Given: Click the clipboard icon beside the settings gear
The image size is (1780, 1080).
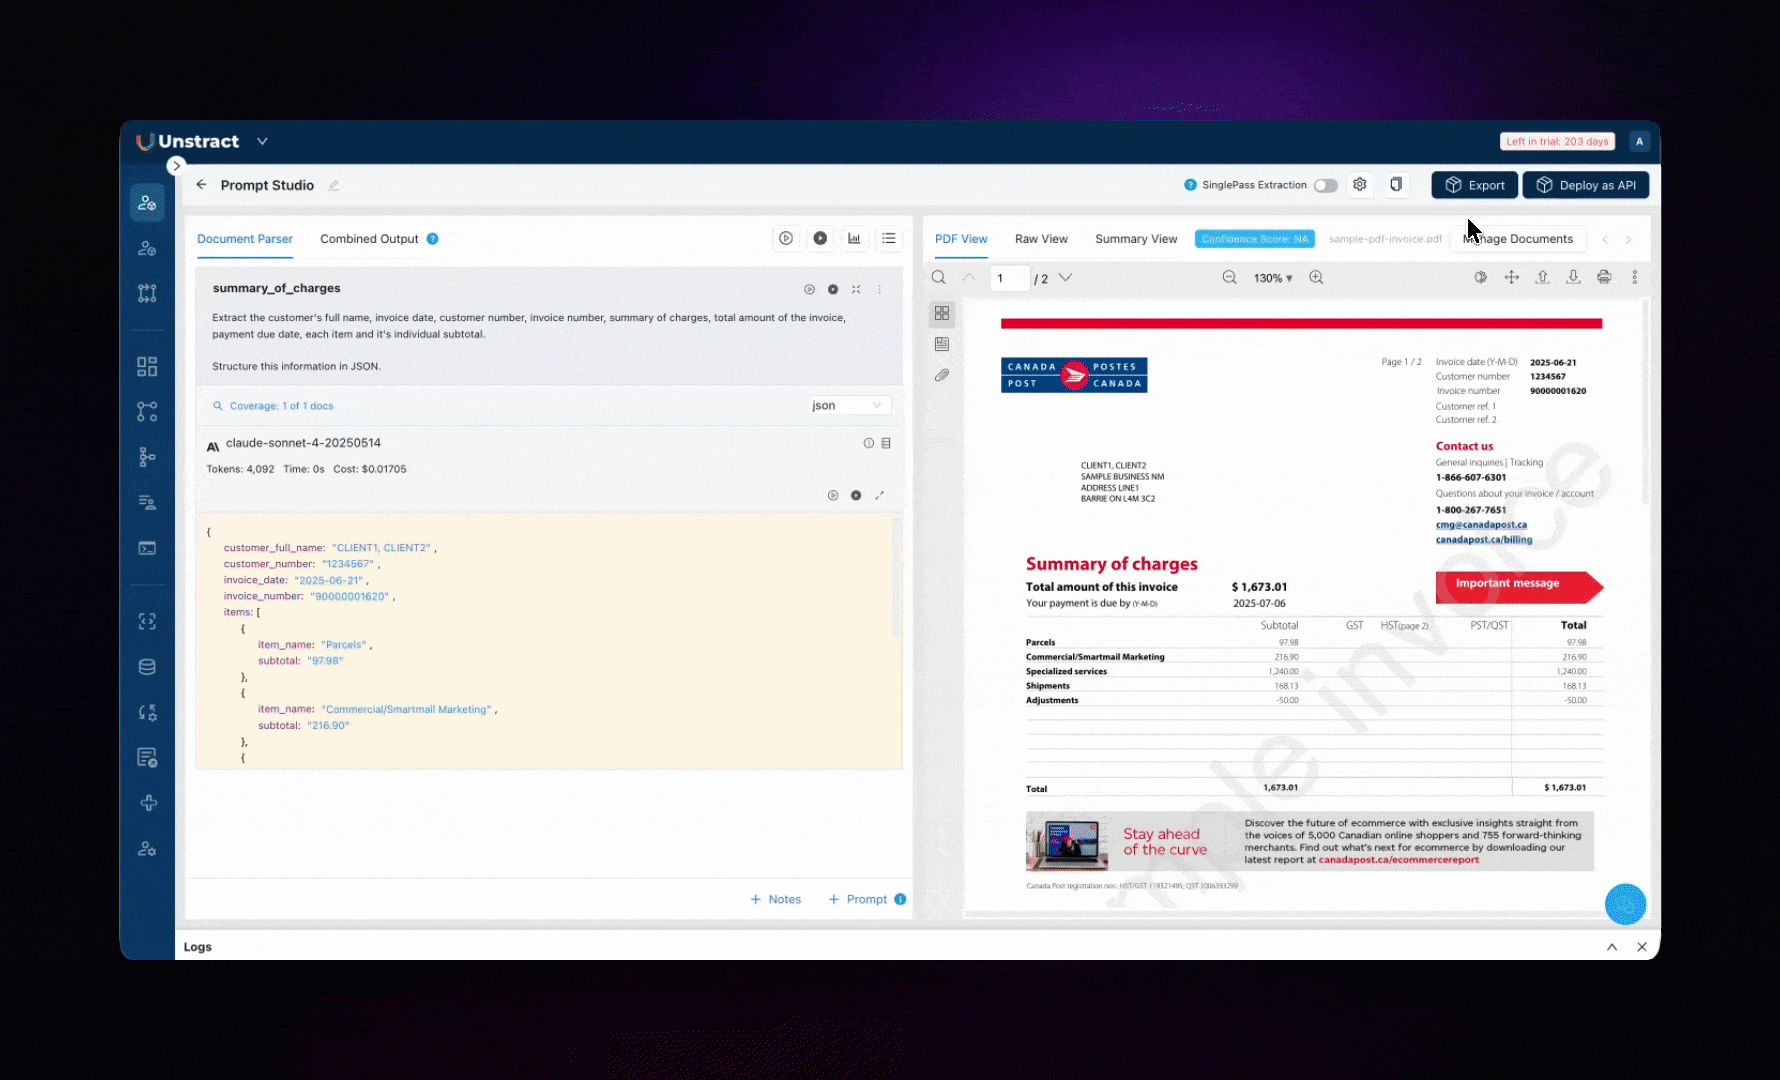Looking at the screenshot, I should [x=1396, y=185].
